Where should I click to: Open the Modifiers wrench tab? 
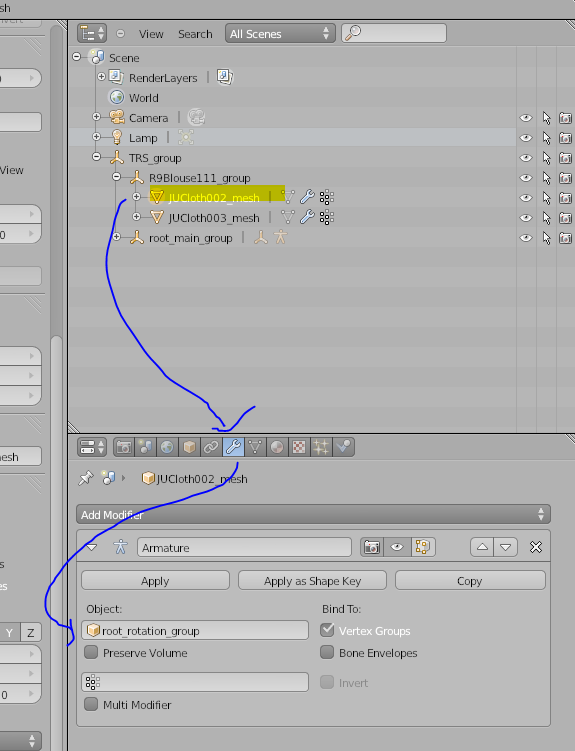[233, 447]
